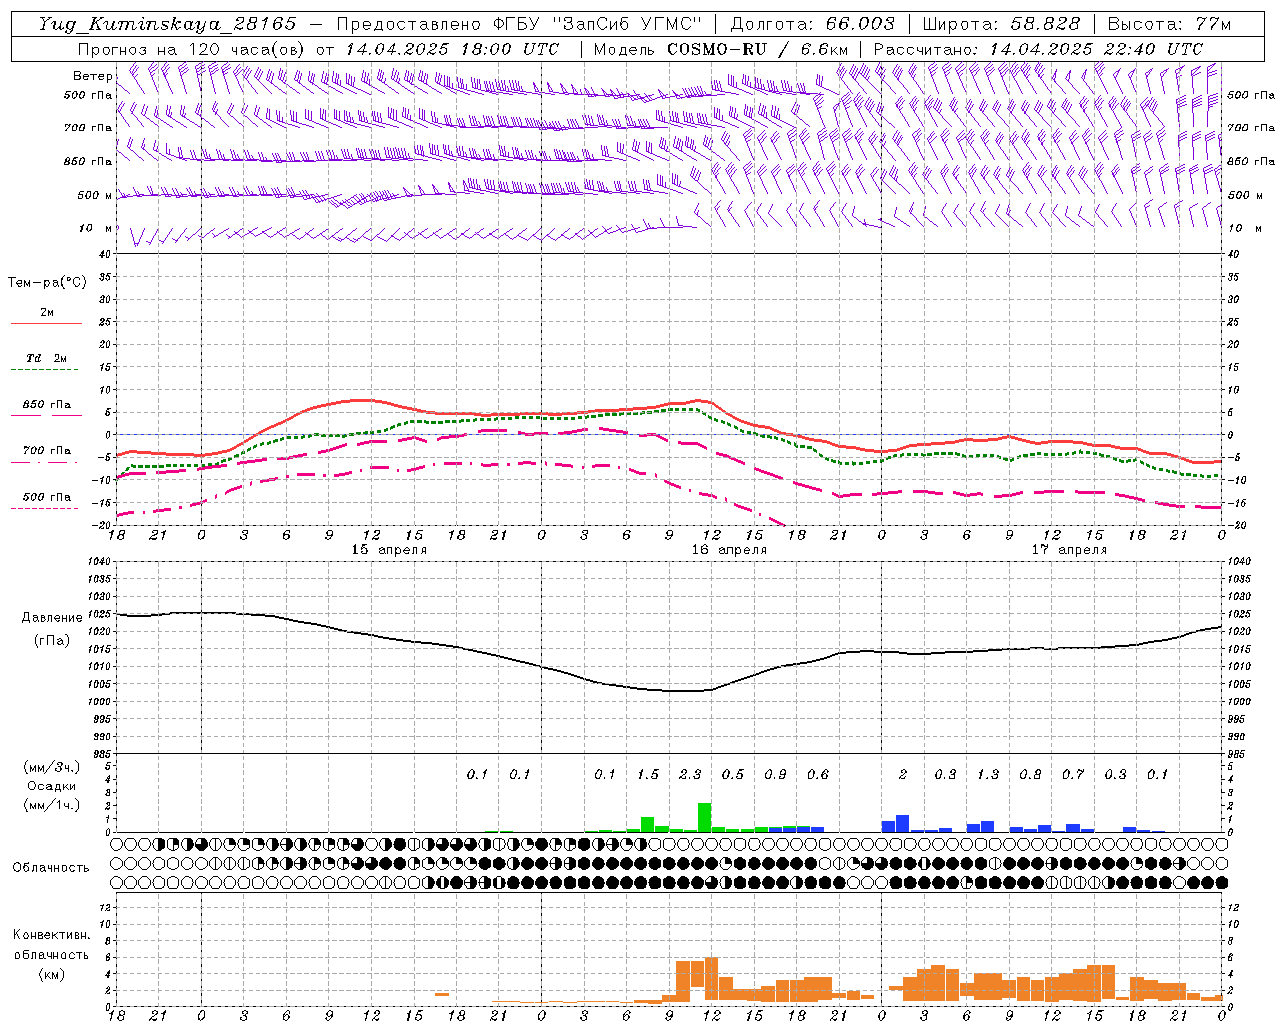The image size is (1280, 1024).
Task: Click the Долгота: 66.003 value
Action: pos(813,24)
